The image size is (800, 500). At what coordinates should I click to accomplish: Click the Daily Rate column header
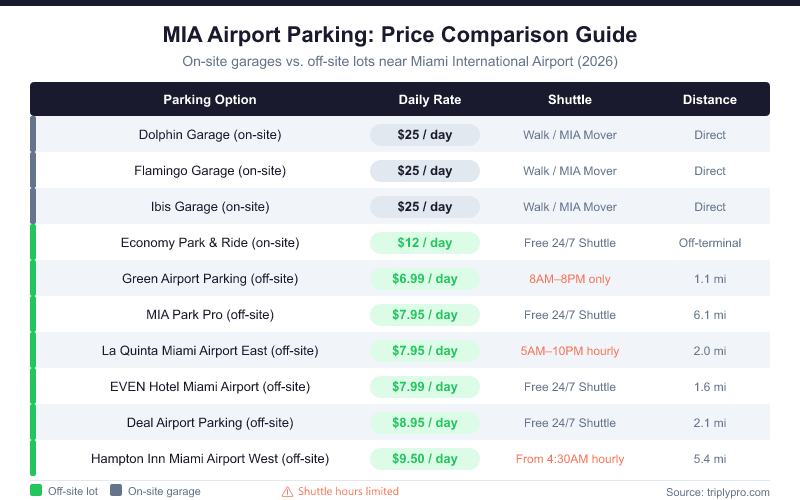425,99
